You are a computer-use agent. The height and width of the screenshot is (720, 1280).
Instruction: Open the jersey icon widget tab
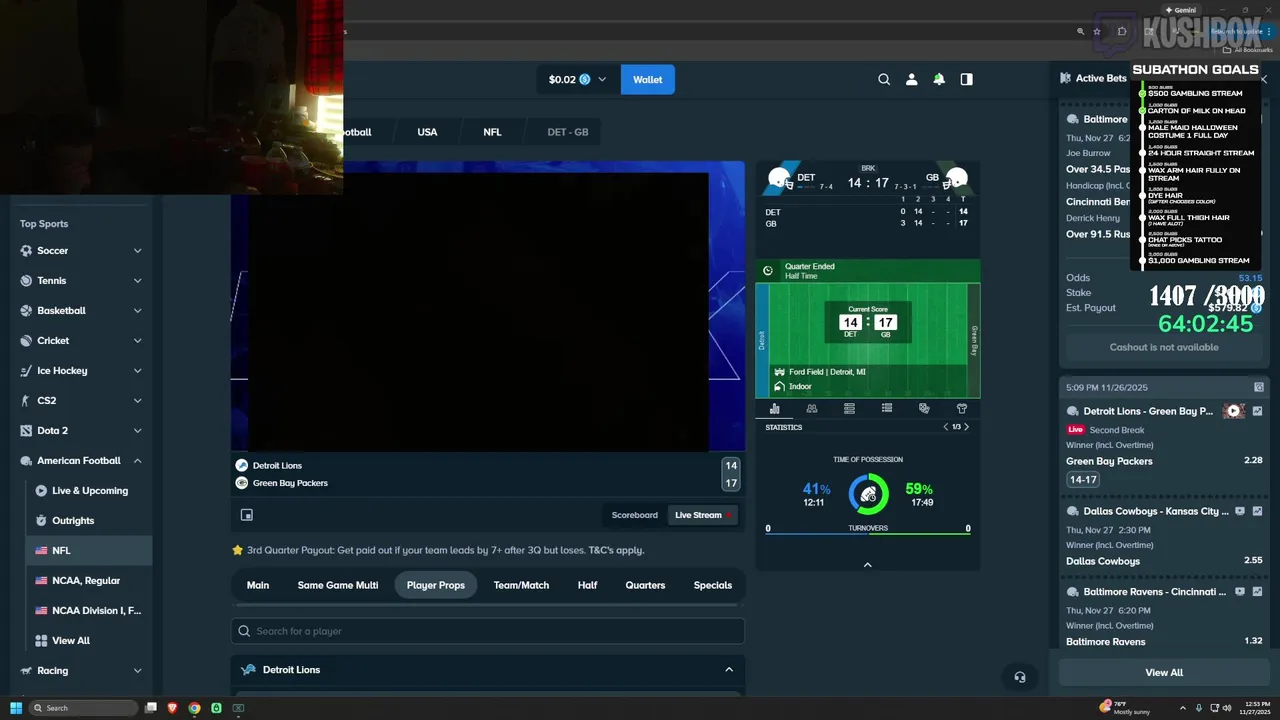(962, 408)
